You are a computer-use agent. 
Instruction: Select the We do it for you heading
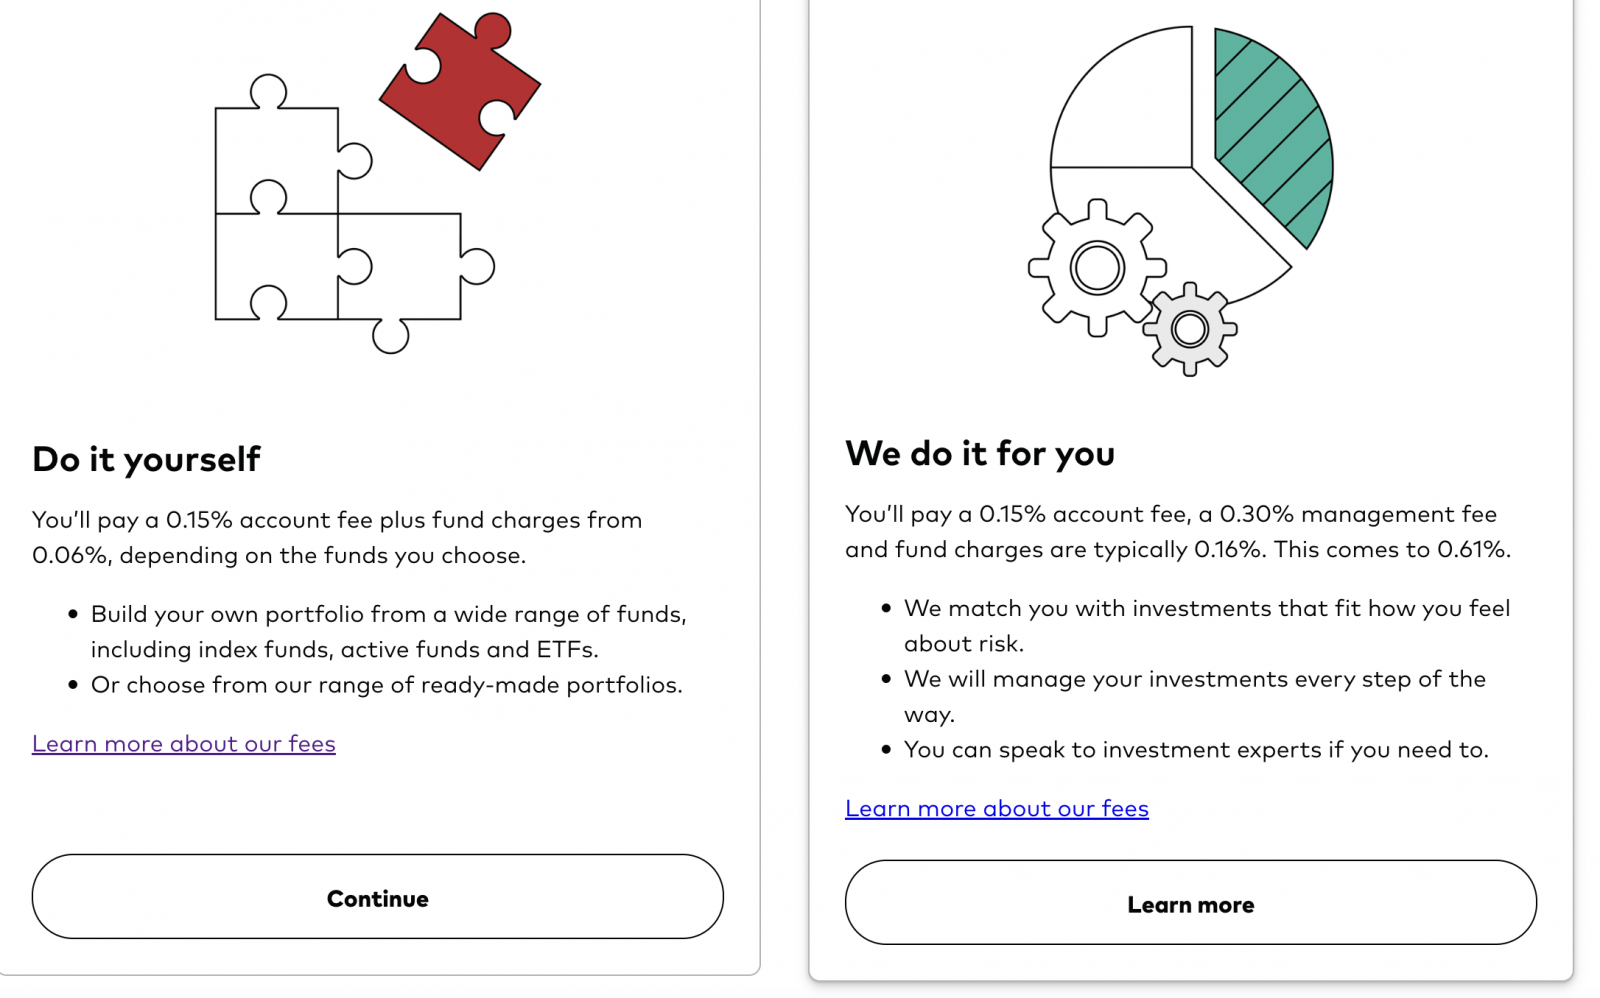(x=980, y=453)
